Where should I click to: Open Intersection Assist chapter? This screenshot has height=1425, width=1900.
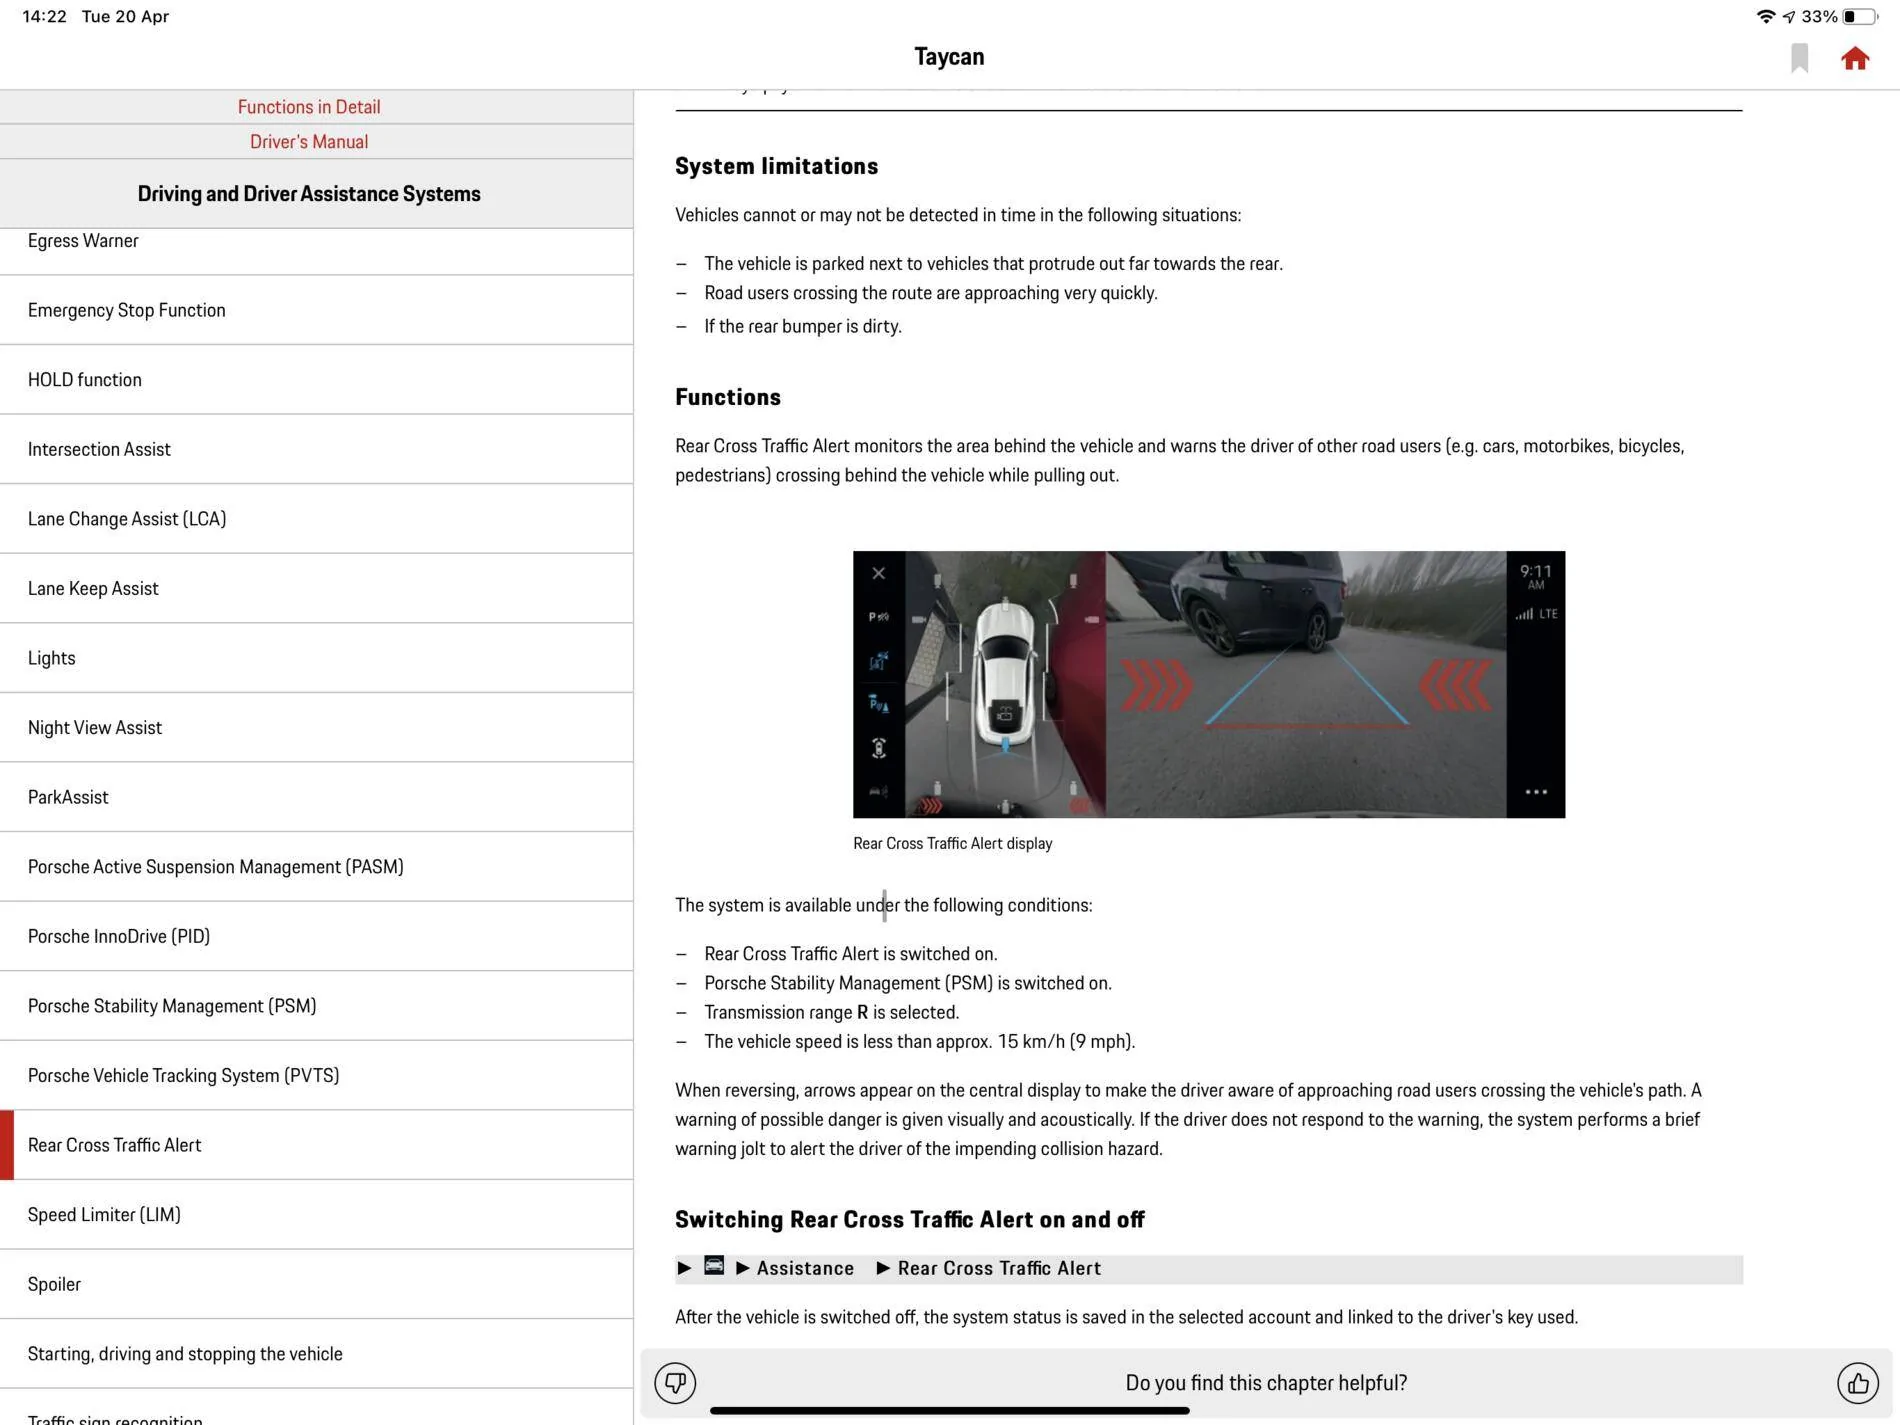pos(316,449)
